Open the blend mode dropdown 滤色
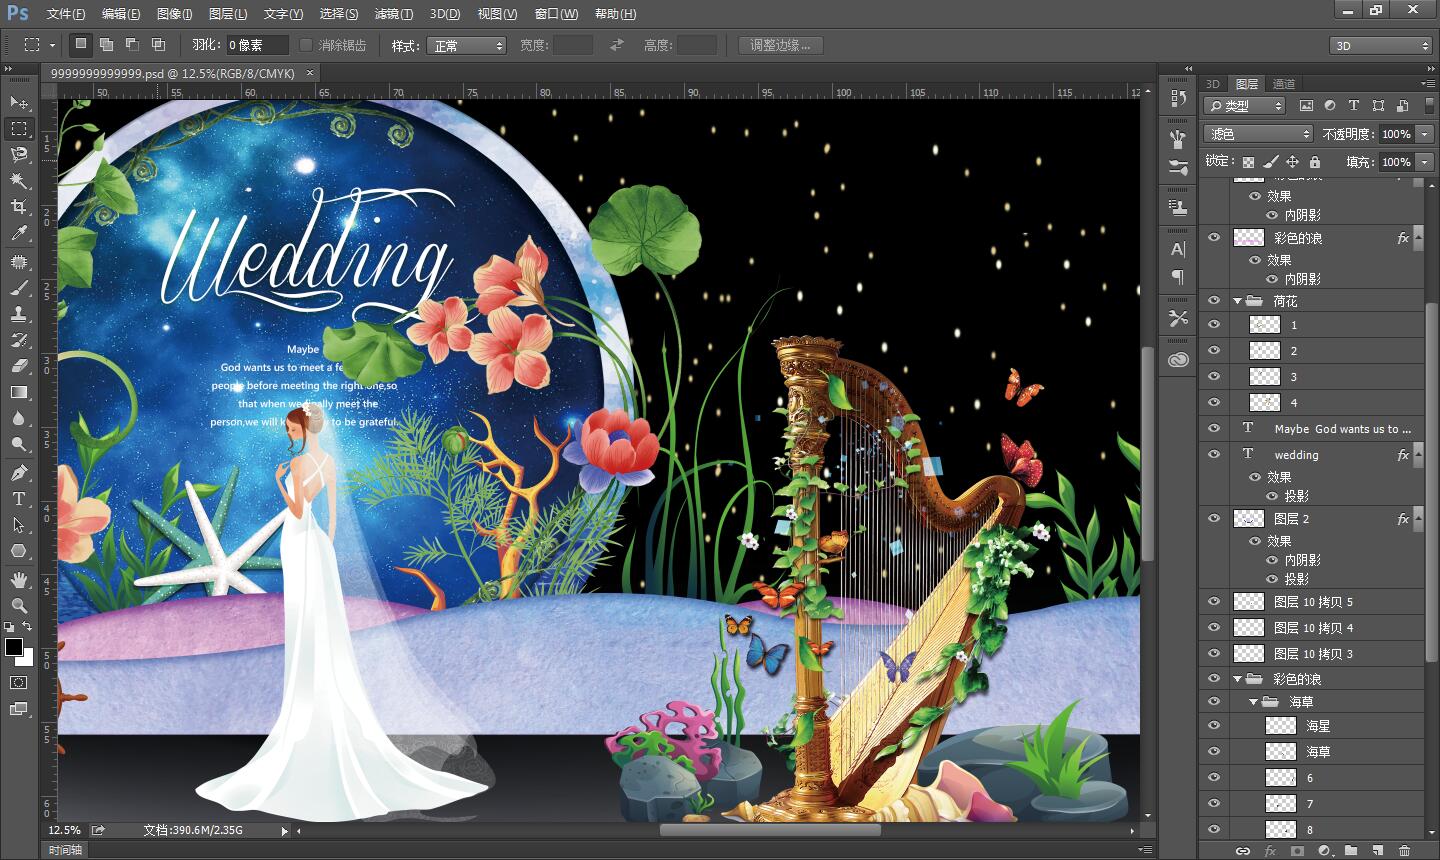This screenshot has width=1440, height=860. click(x=1258, y=134)
